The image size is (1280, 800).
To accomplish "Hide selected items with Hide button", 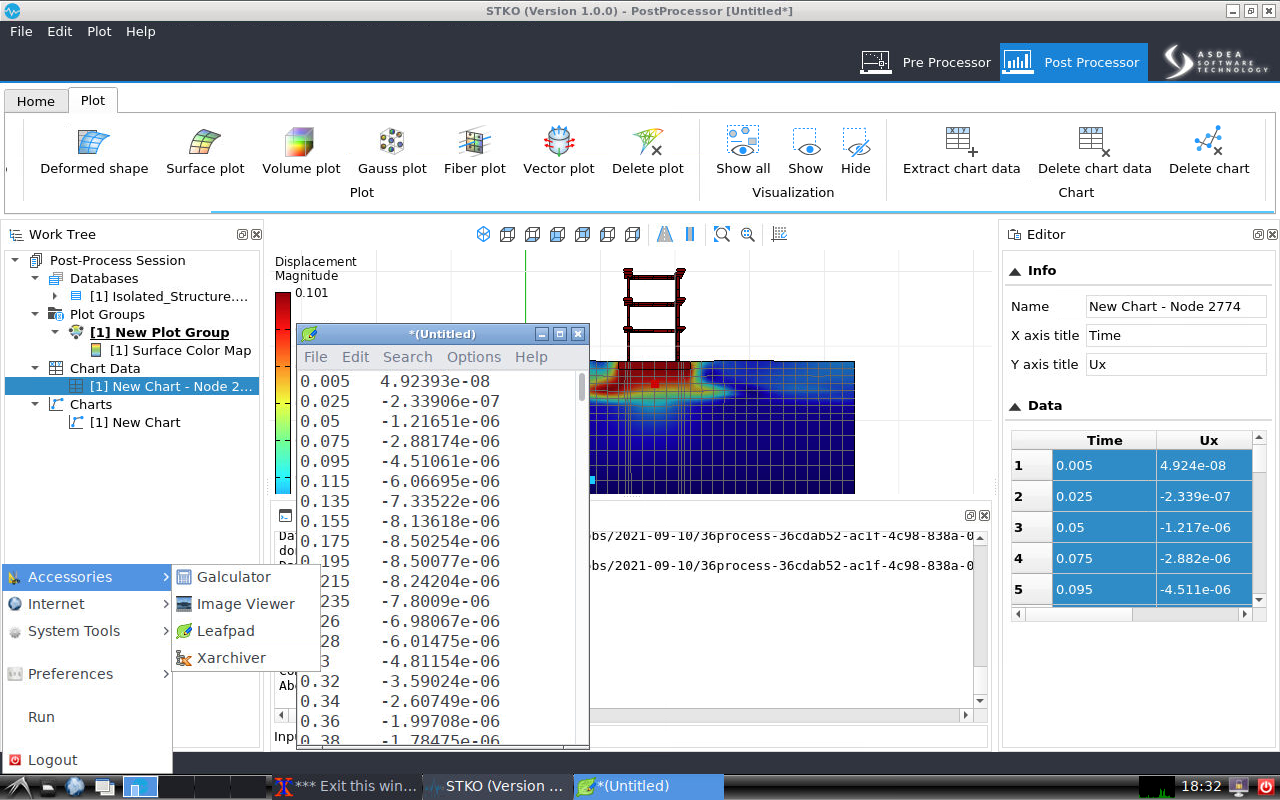I will point(856,143).
